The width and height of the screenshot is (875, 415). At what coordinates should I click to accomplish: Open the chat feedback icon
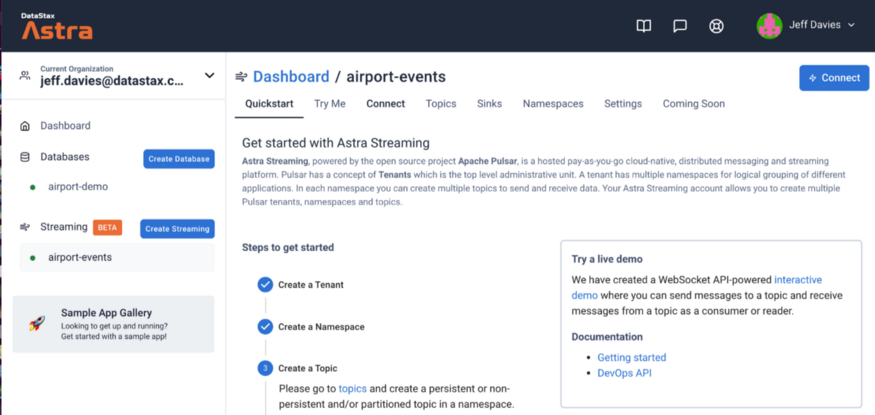coord(680,26)
